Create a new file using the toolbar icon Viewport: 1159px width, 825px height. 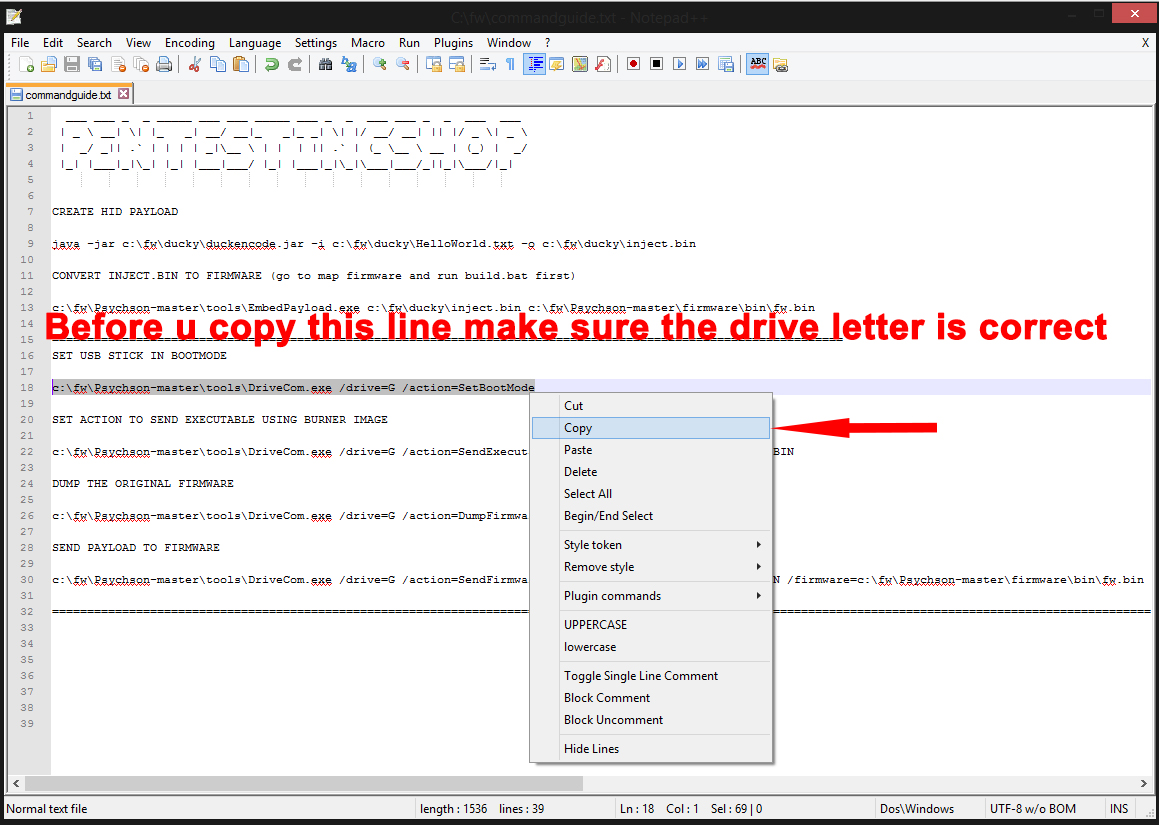pyautogui.click(x=26, y=64)
